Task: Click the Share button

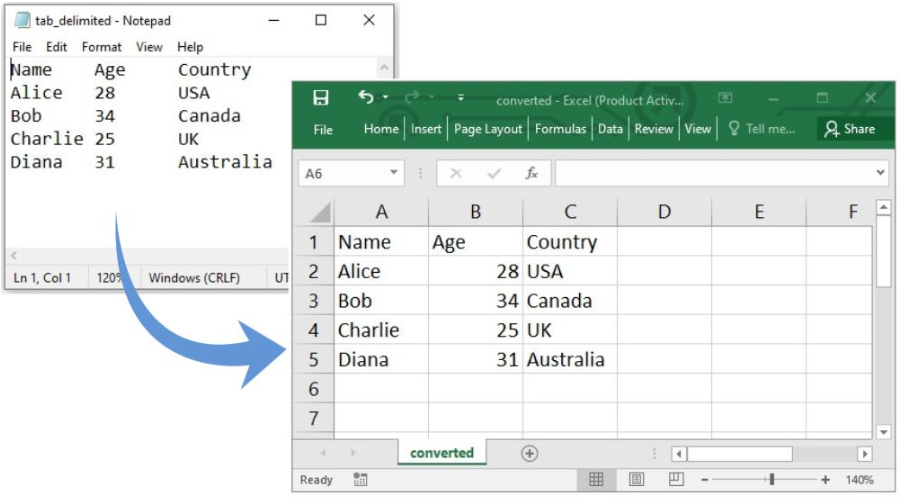Action: coord(849,129)
